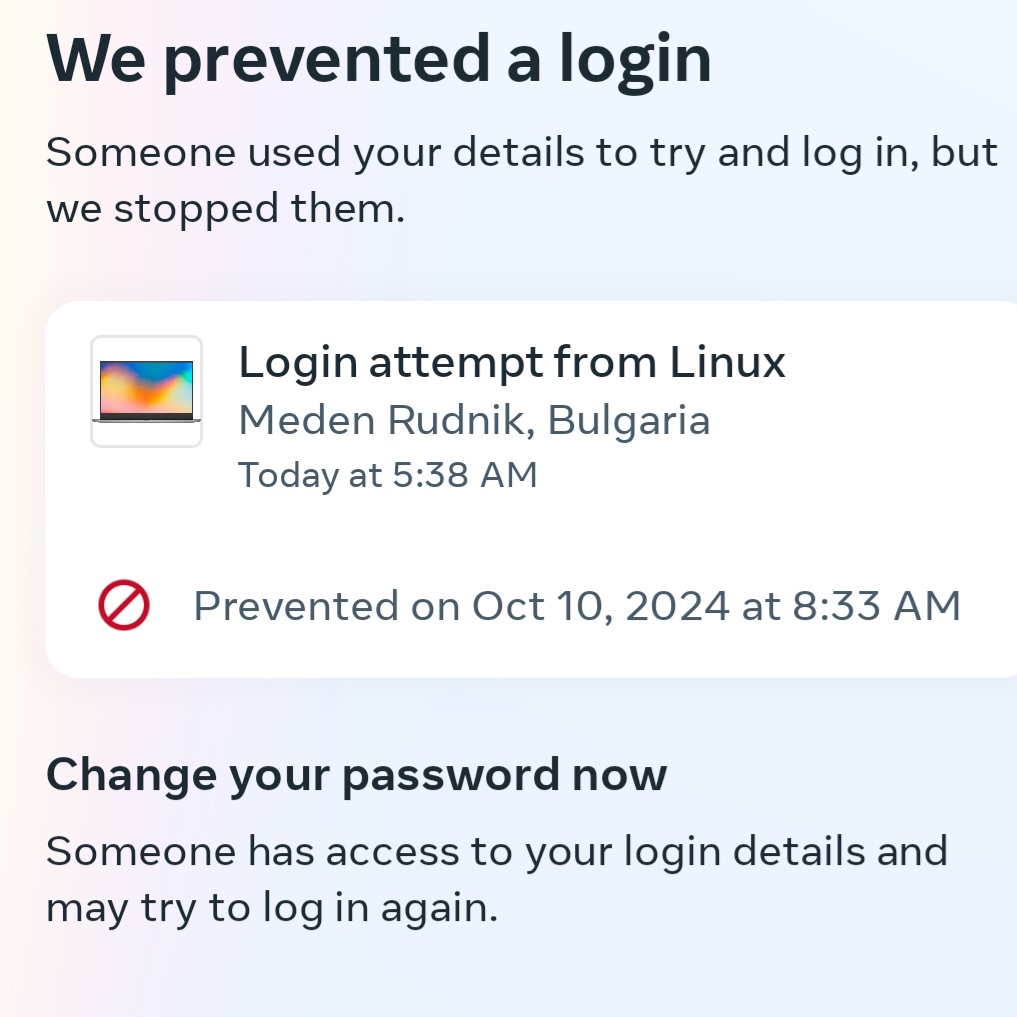Click the 'Login attempt from Linux' title
This screenshot has height=1017, width=1017.
(x=512, y=362)
